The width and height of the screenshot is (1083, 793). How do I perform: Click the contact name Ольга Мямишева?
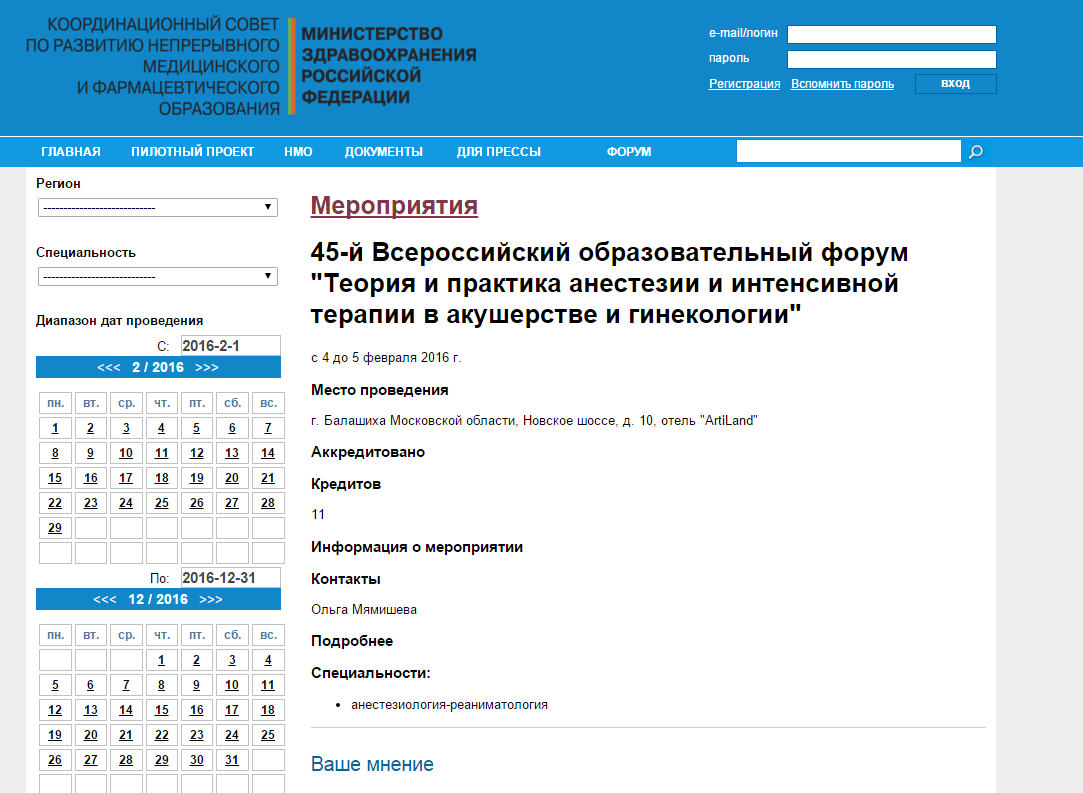364,609
